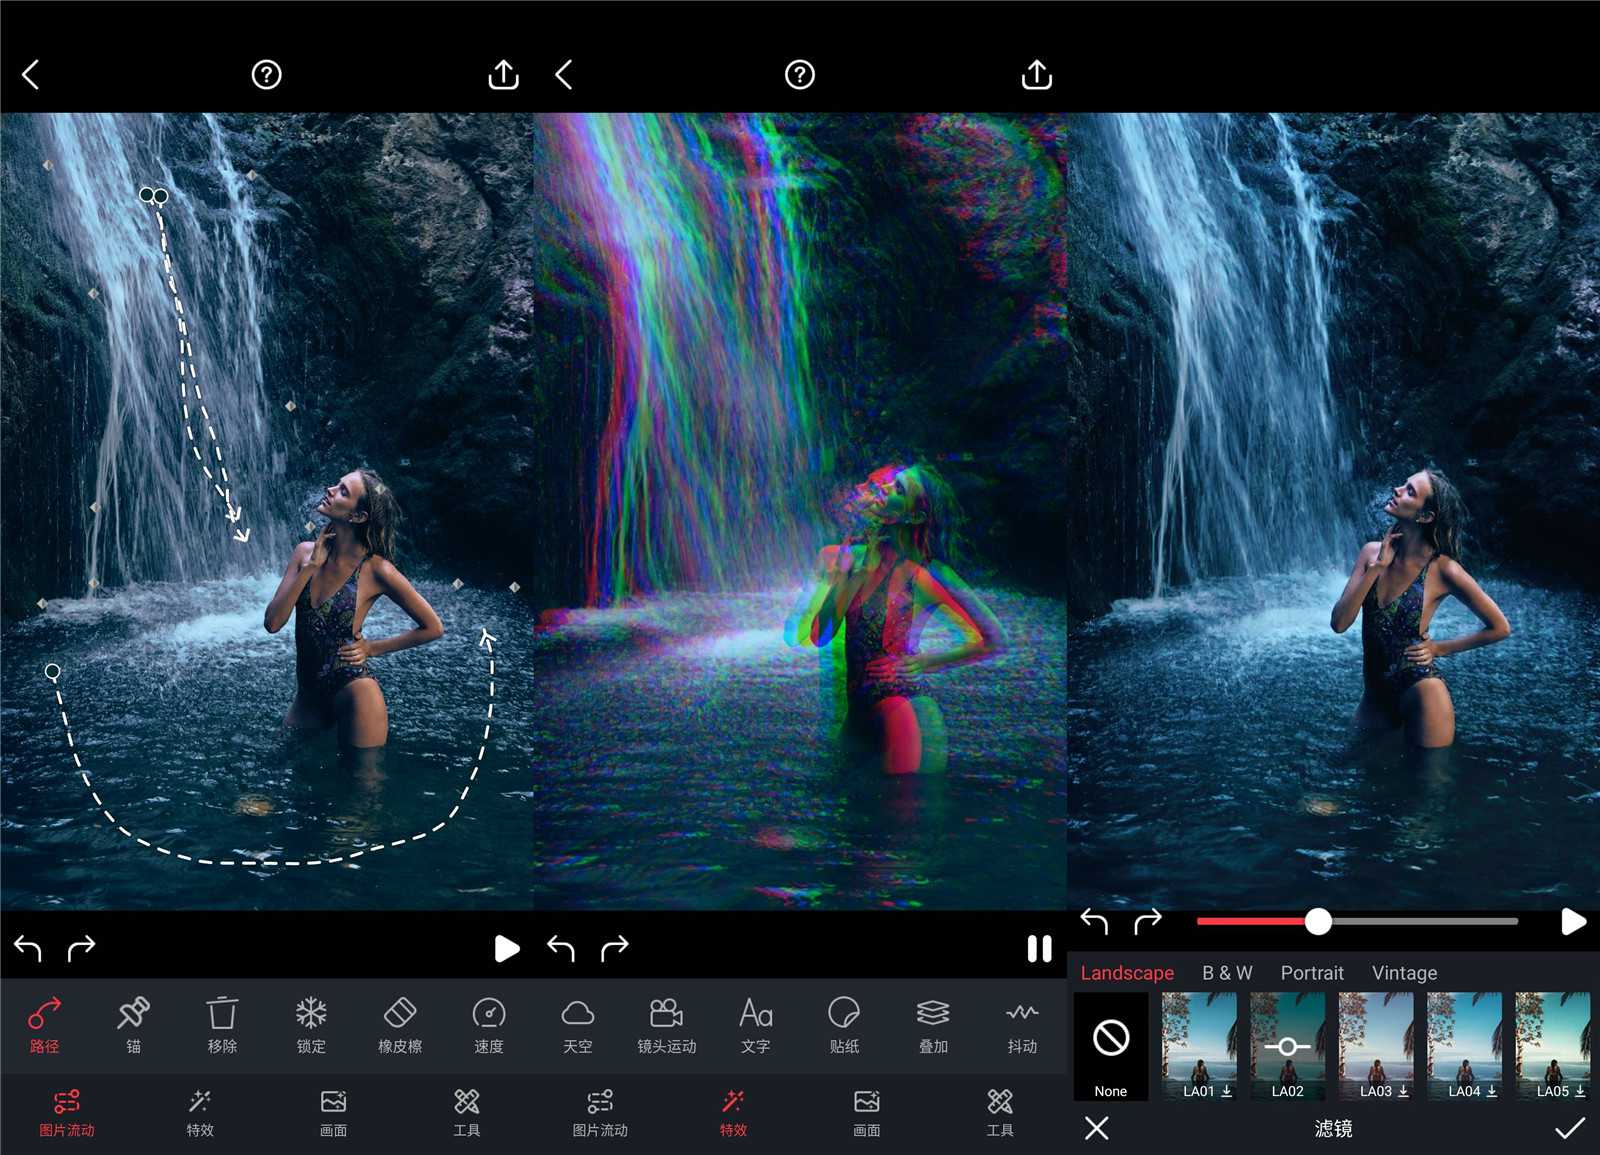Viewport: 1600px width, 1155px height.
Task: Select the None filter option
Action: [x=1111, y=1046]
